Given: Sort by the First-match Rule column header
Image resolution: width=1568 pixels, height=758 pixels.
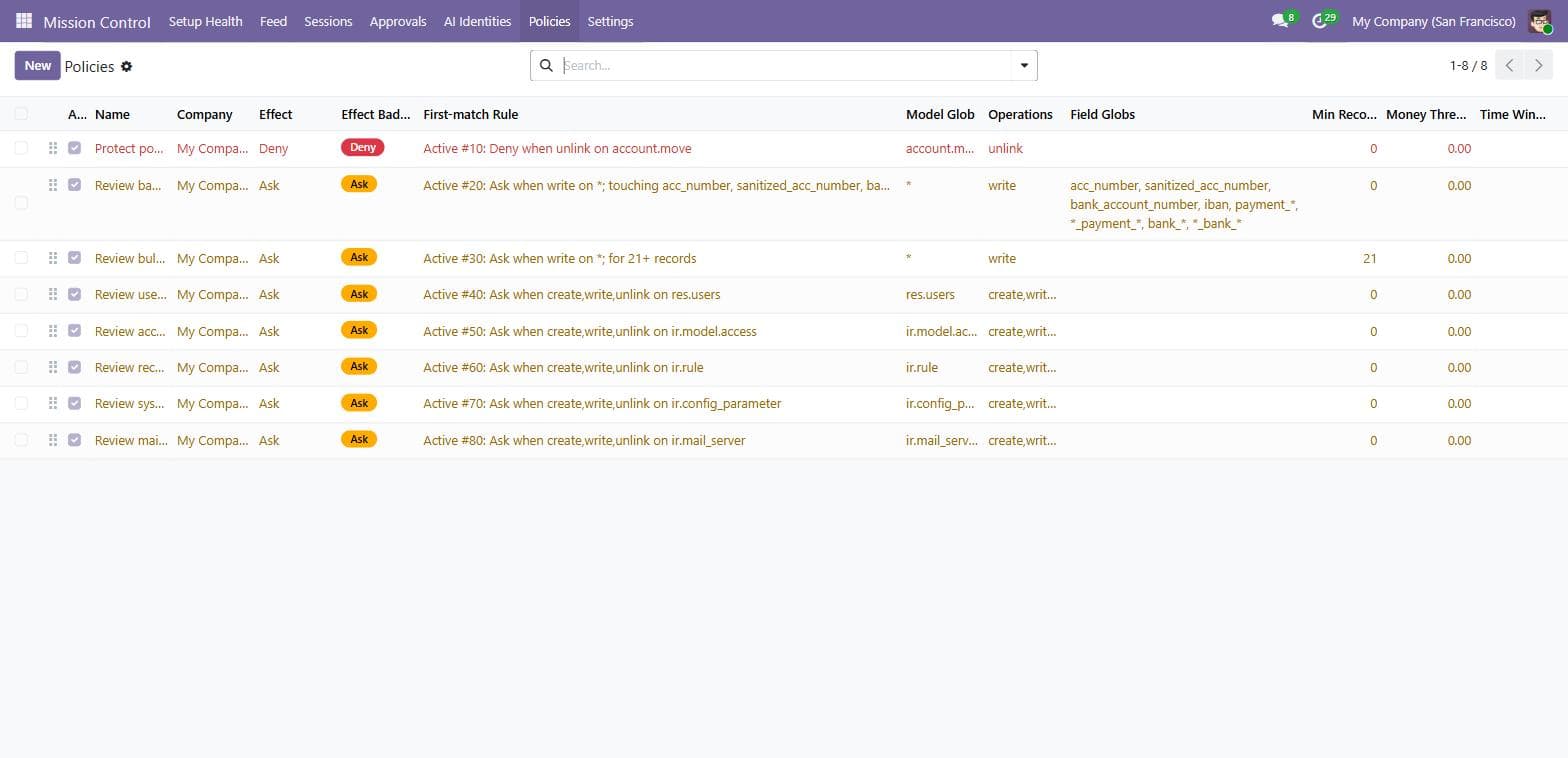Looking at the screenshot, I should (470, 114).
